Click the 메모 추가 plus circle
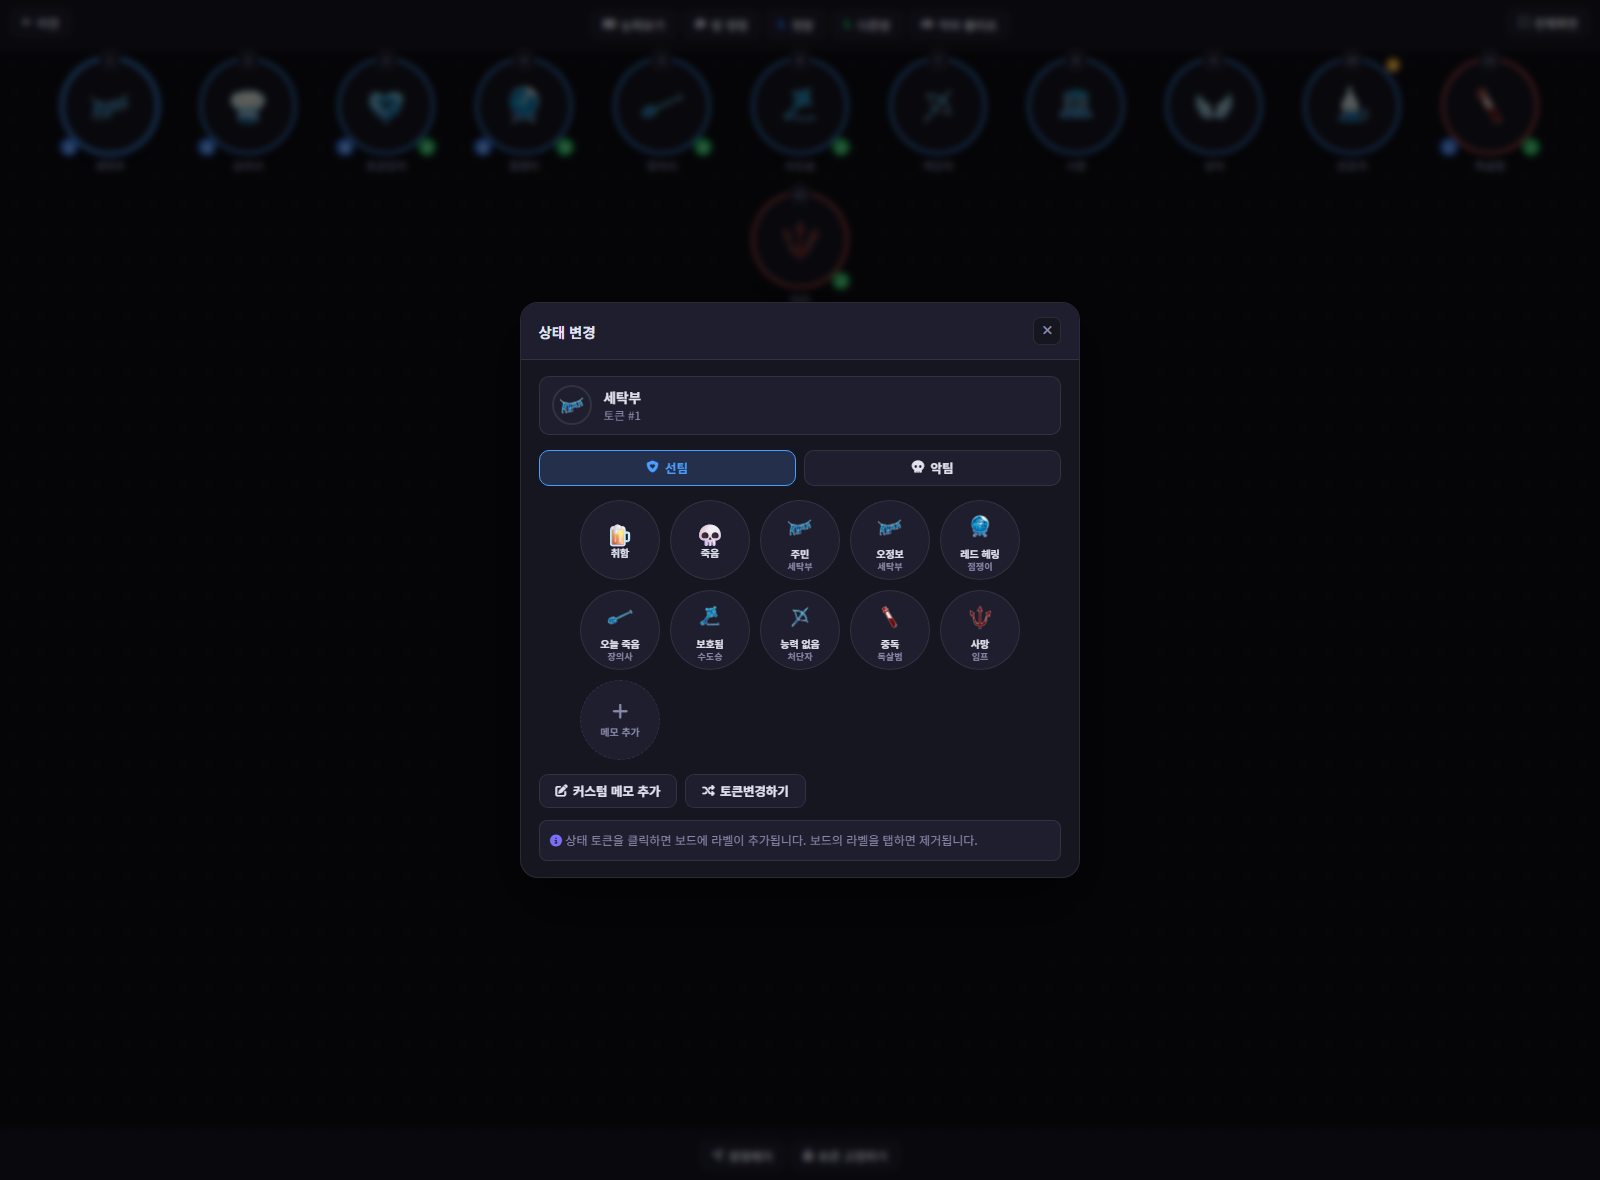 click(620, 720)
